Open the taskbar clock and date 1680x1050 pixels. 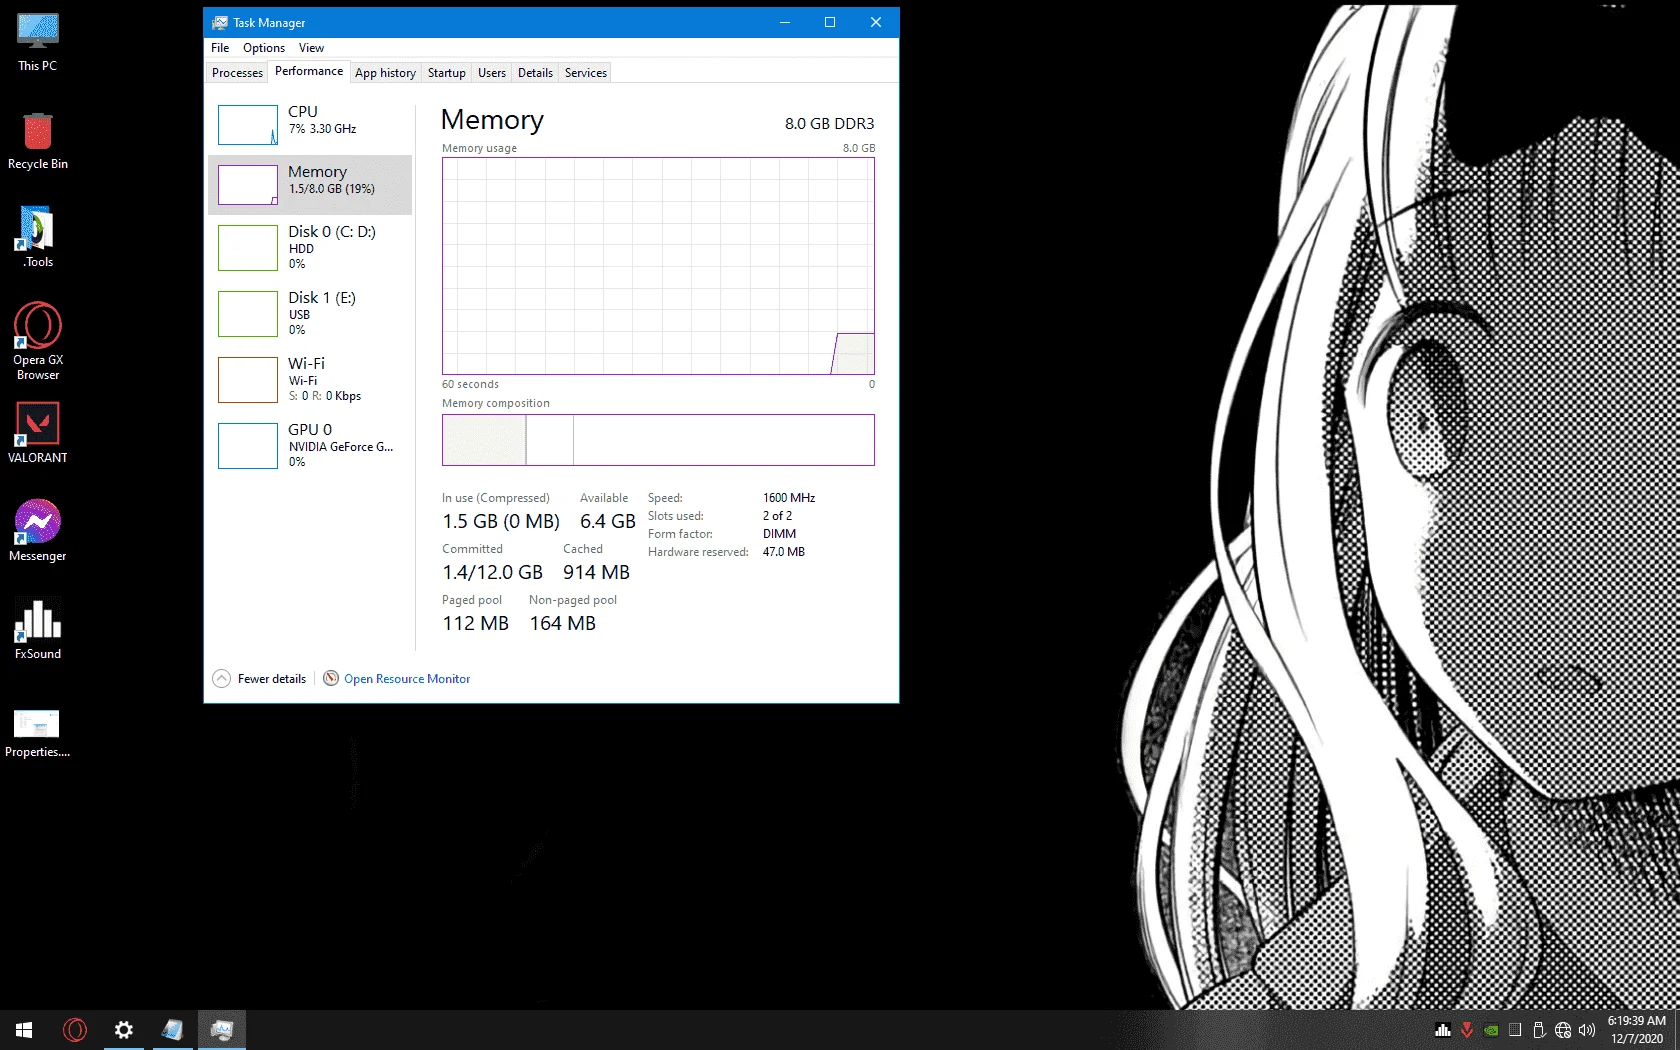pyautogui.click(x=1636, y=1030)
